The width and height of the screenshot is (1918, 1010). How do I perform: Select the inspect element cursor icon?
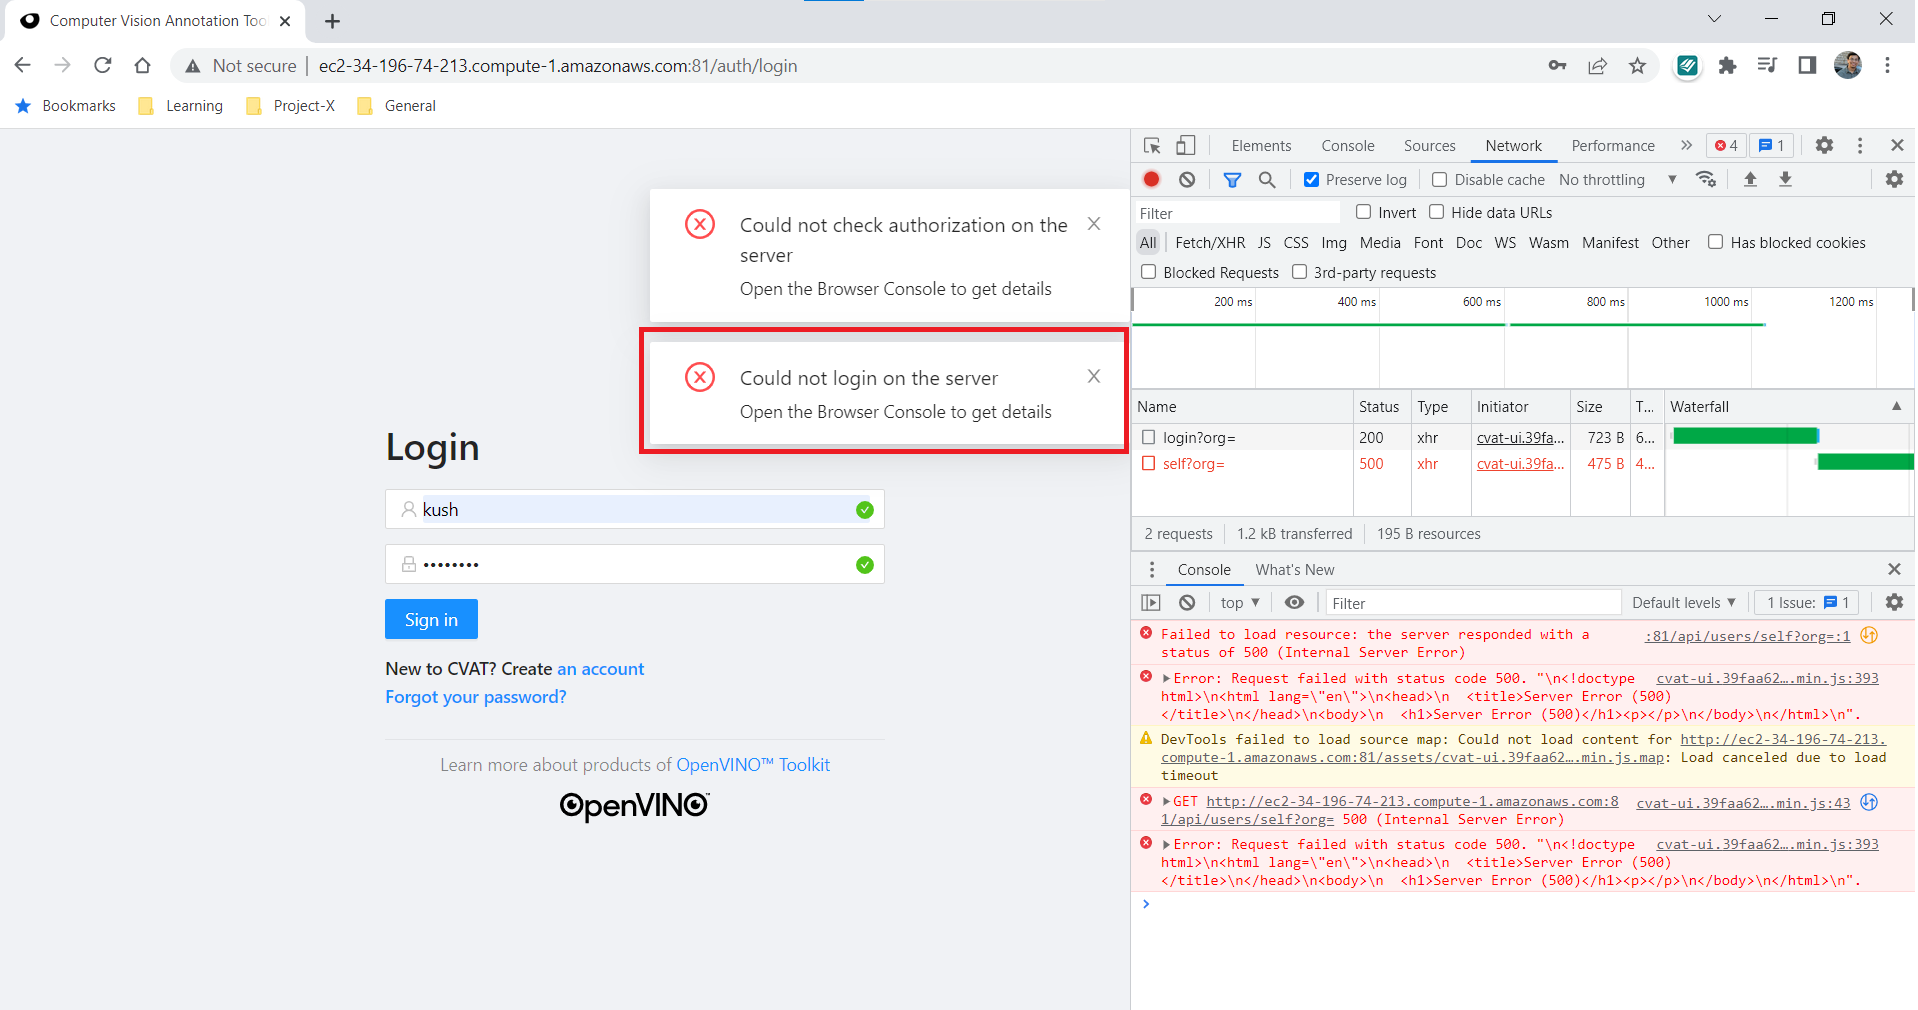pos(1152,145)
